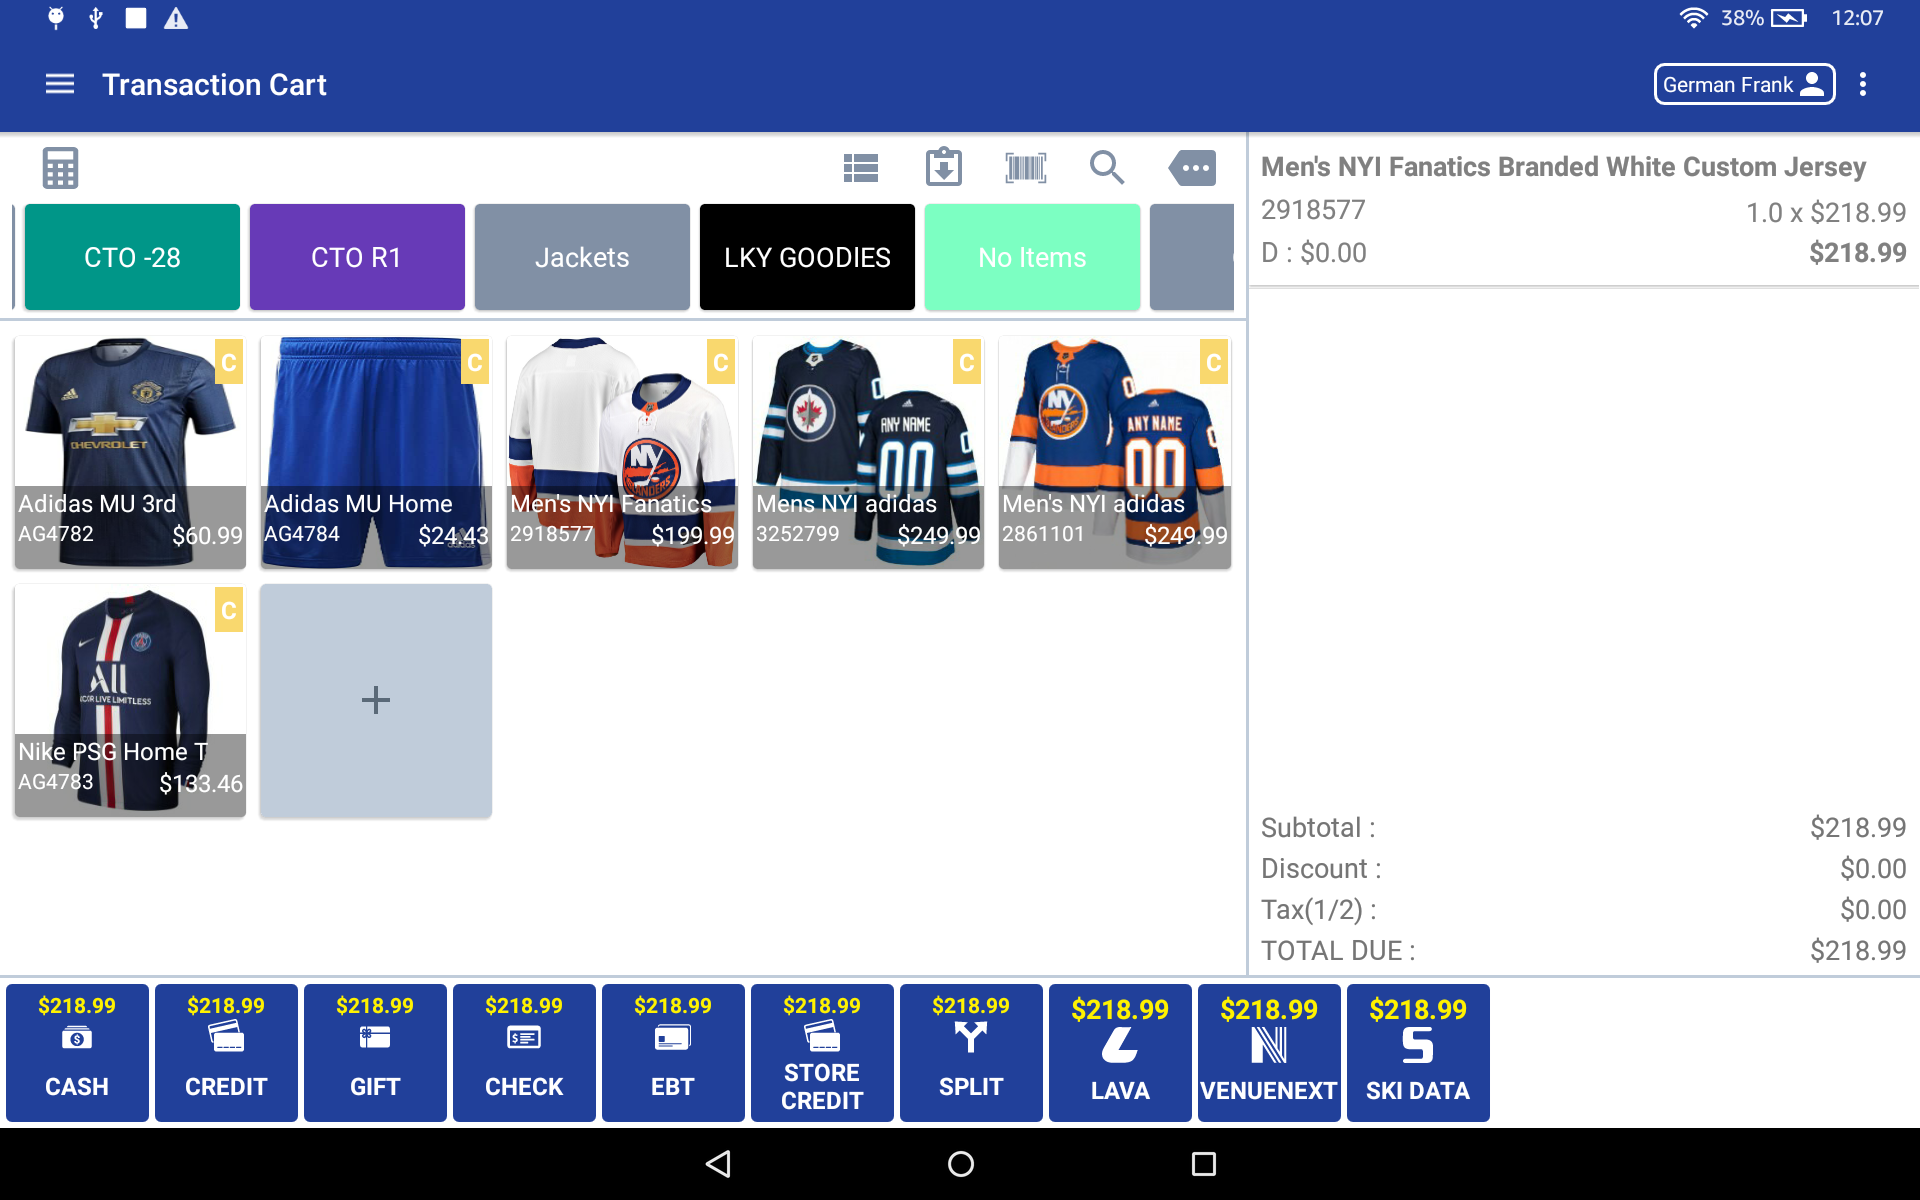Tap C badge on Adidas MU 3rd

coord(229,362)
